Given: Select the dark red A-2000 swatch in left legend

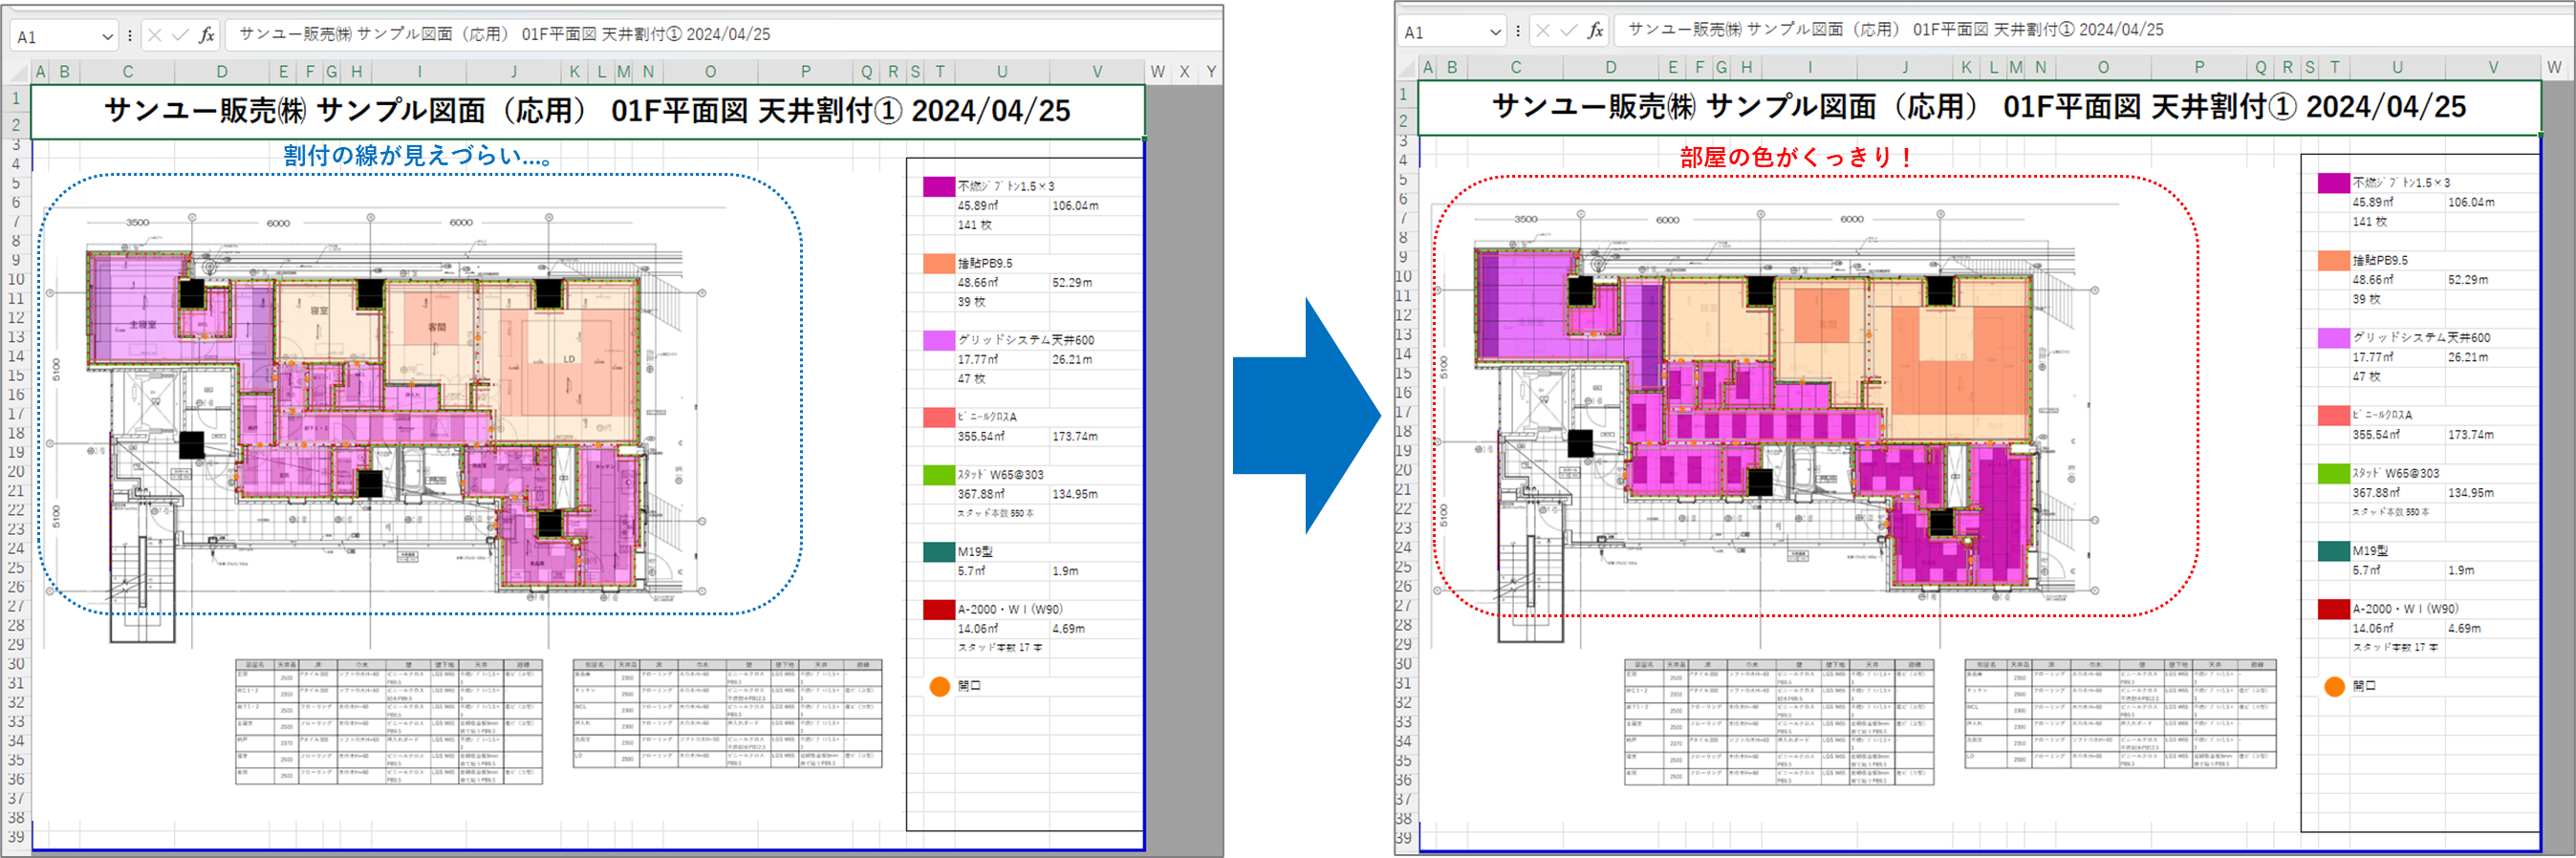Looking at the screenshot, I should pyautogui.click(x=939, y=610).
